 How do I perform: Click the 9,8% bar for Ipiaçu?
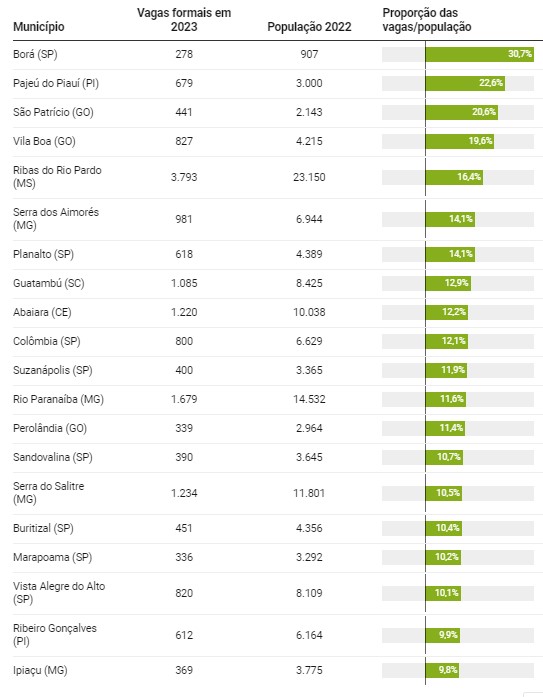tap(442, 670)
